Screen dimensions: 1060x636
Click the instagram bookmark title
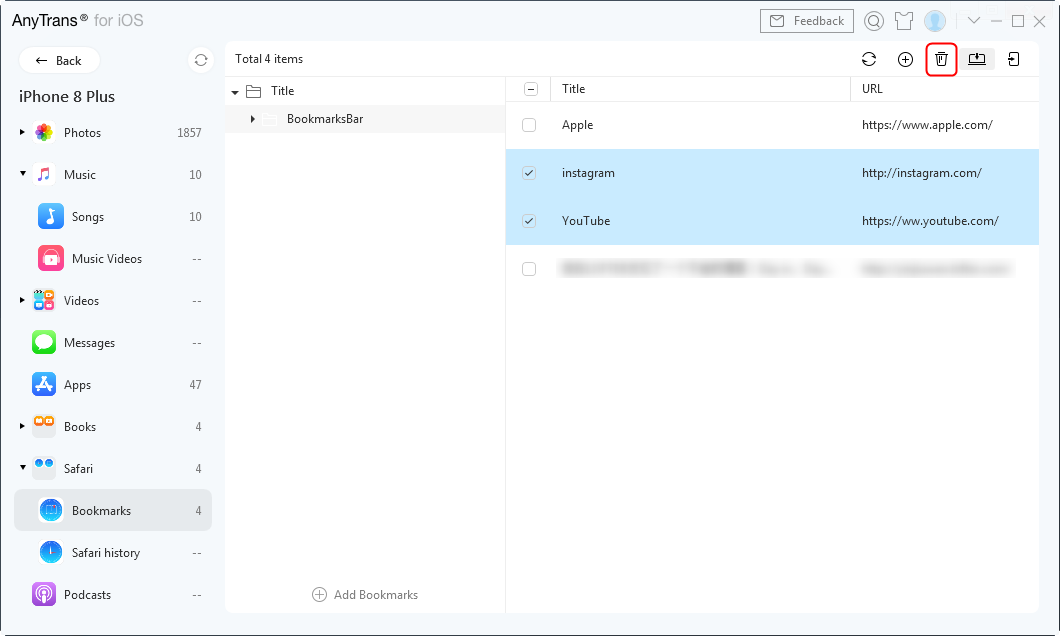point(588,173)
